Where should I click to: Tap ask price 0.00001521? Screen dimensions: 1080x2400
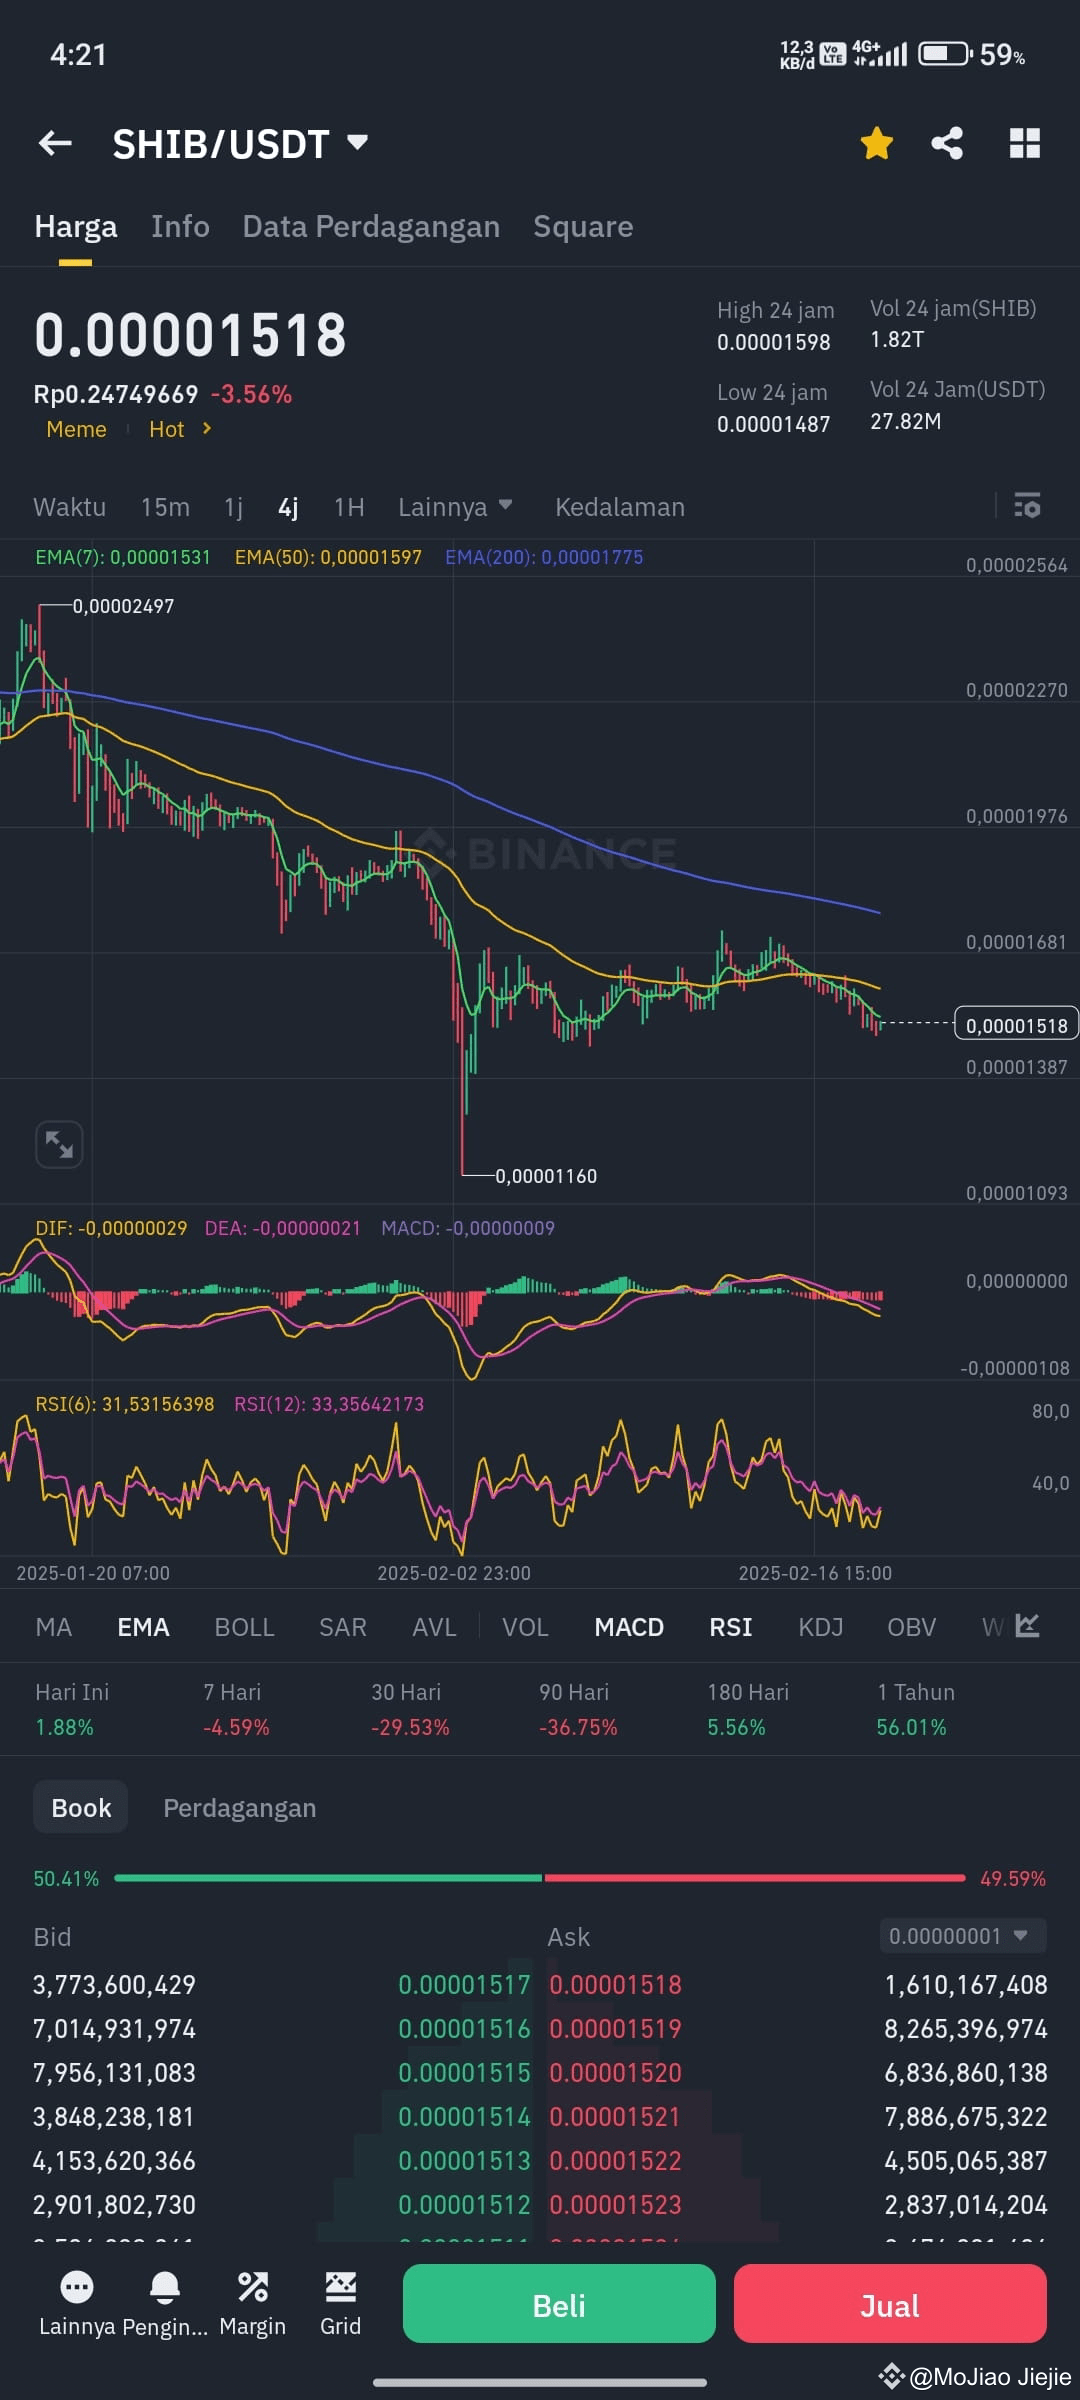tap(615, 2117)
